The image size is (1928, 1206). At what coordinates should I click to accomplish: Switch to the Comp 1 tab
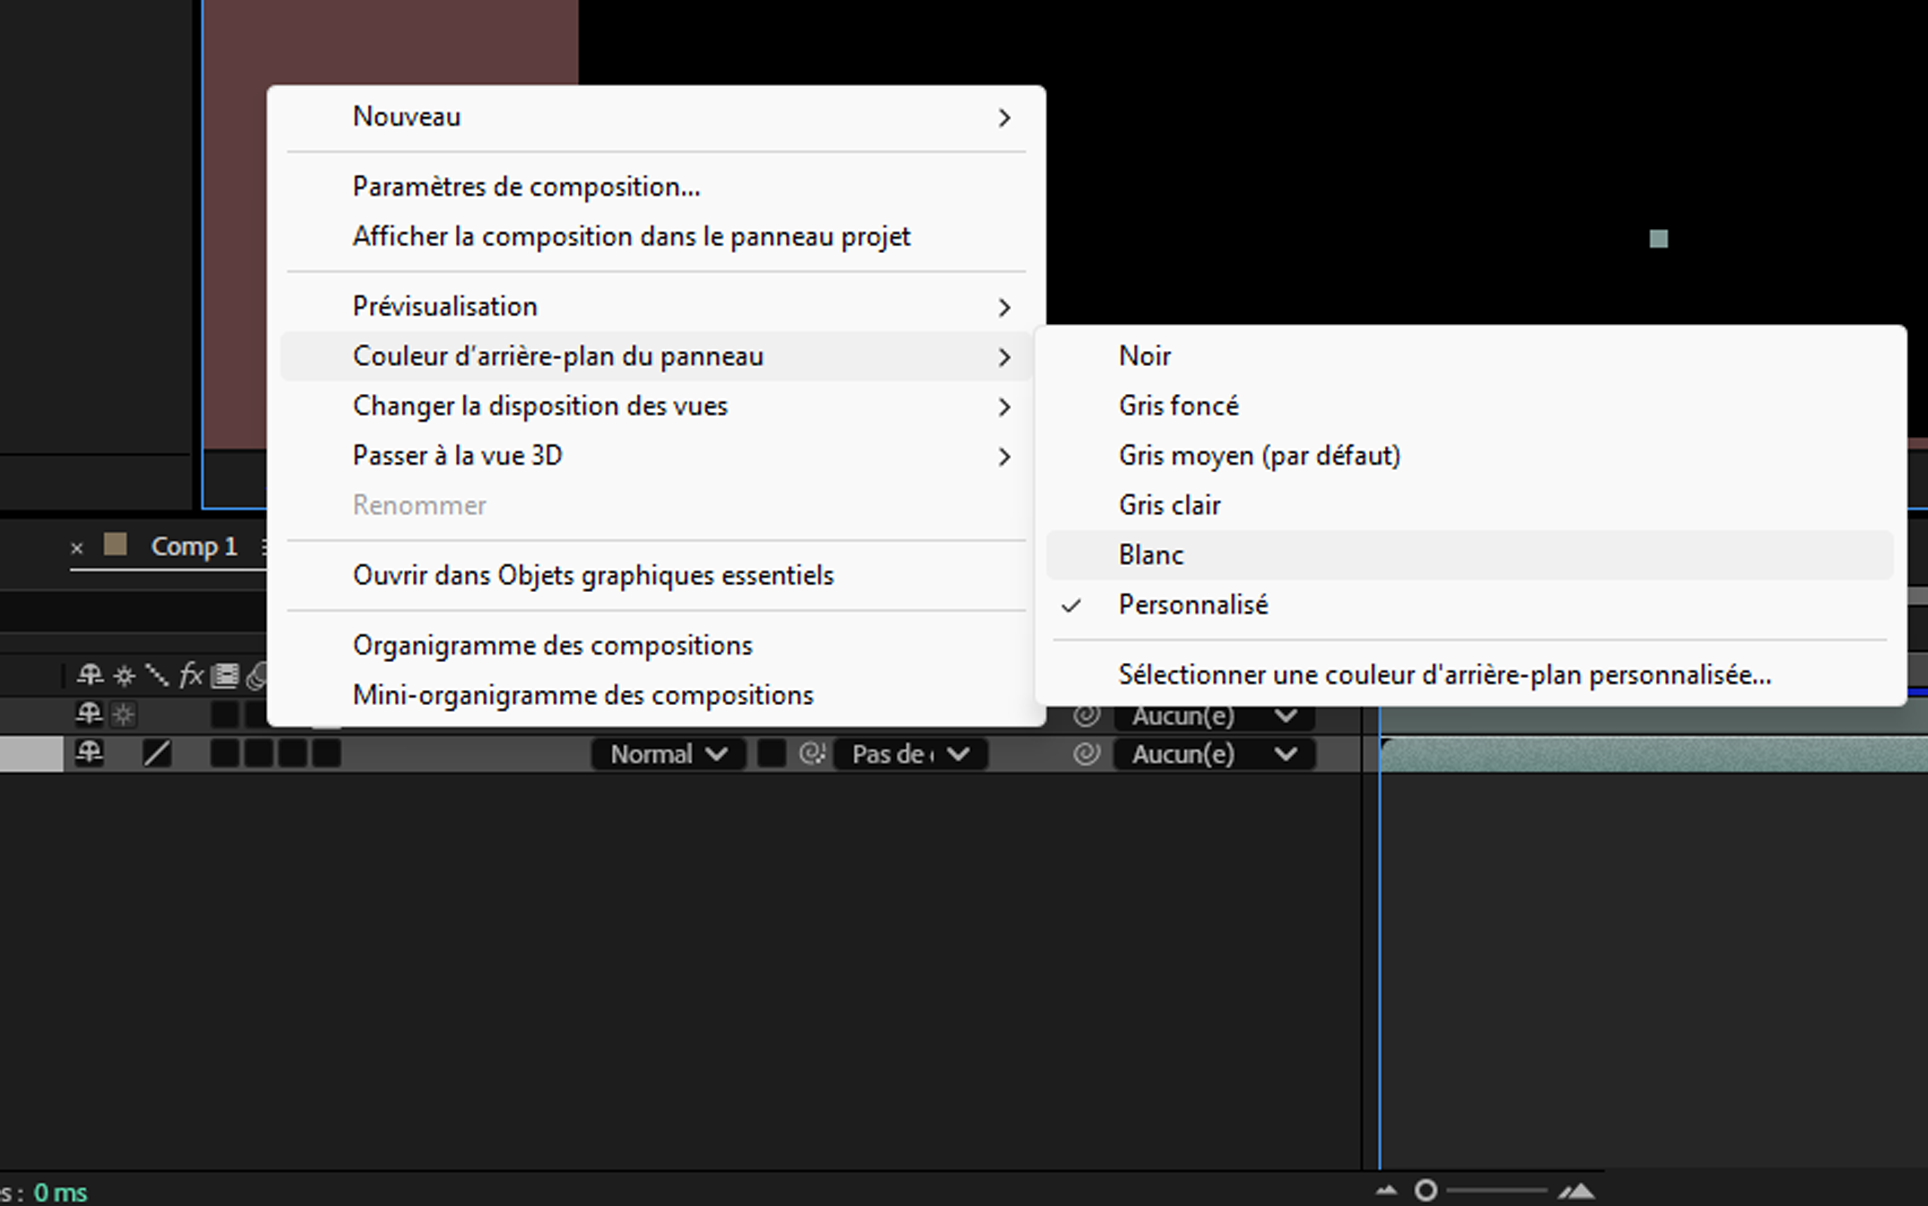click(194, 547)
